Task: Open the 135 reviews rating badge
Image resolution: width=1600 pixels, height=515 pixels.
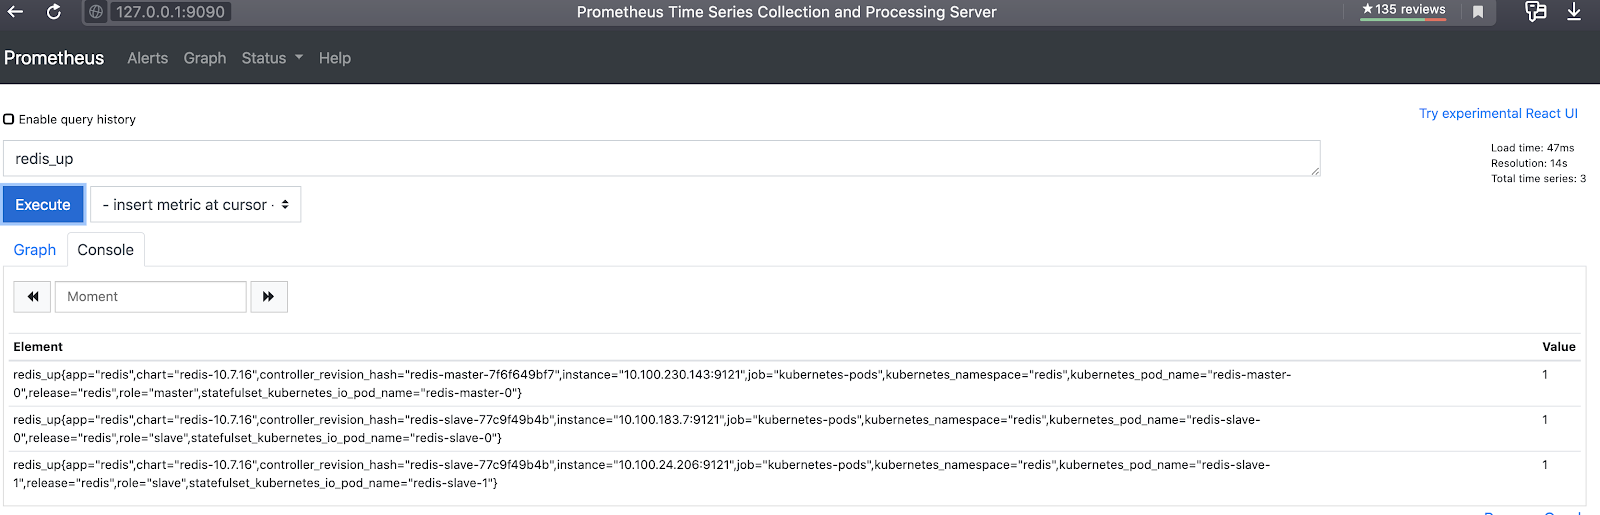Action: coord(1403,10)
